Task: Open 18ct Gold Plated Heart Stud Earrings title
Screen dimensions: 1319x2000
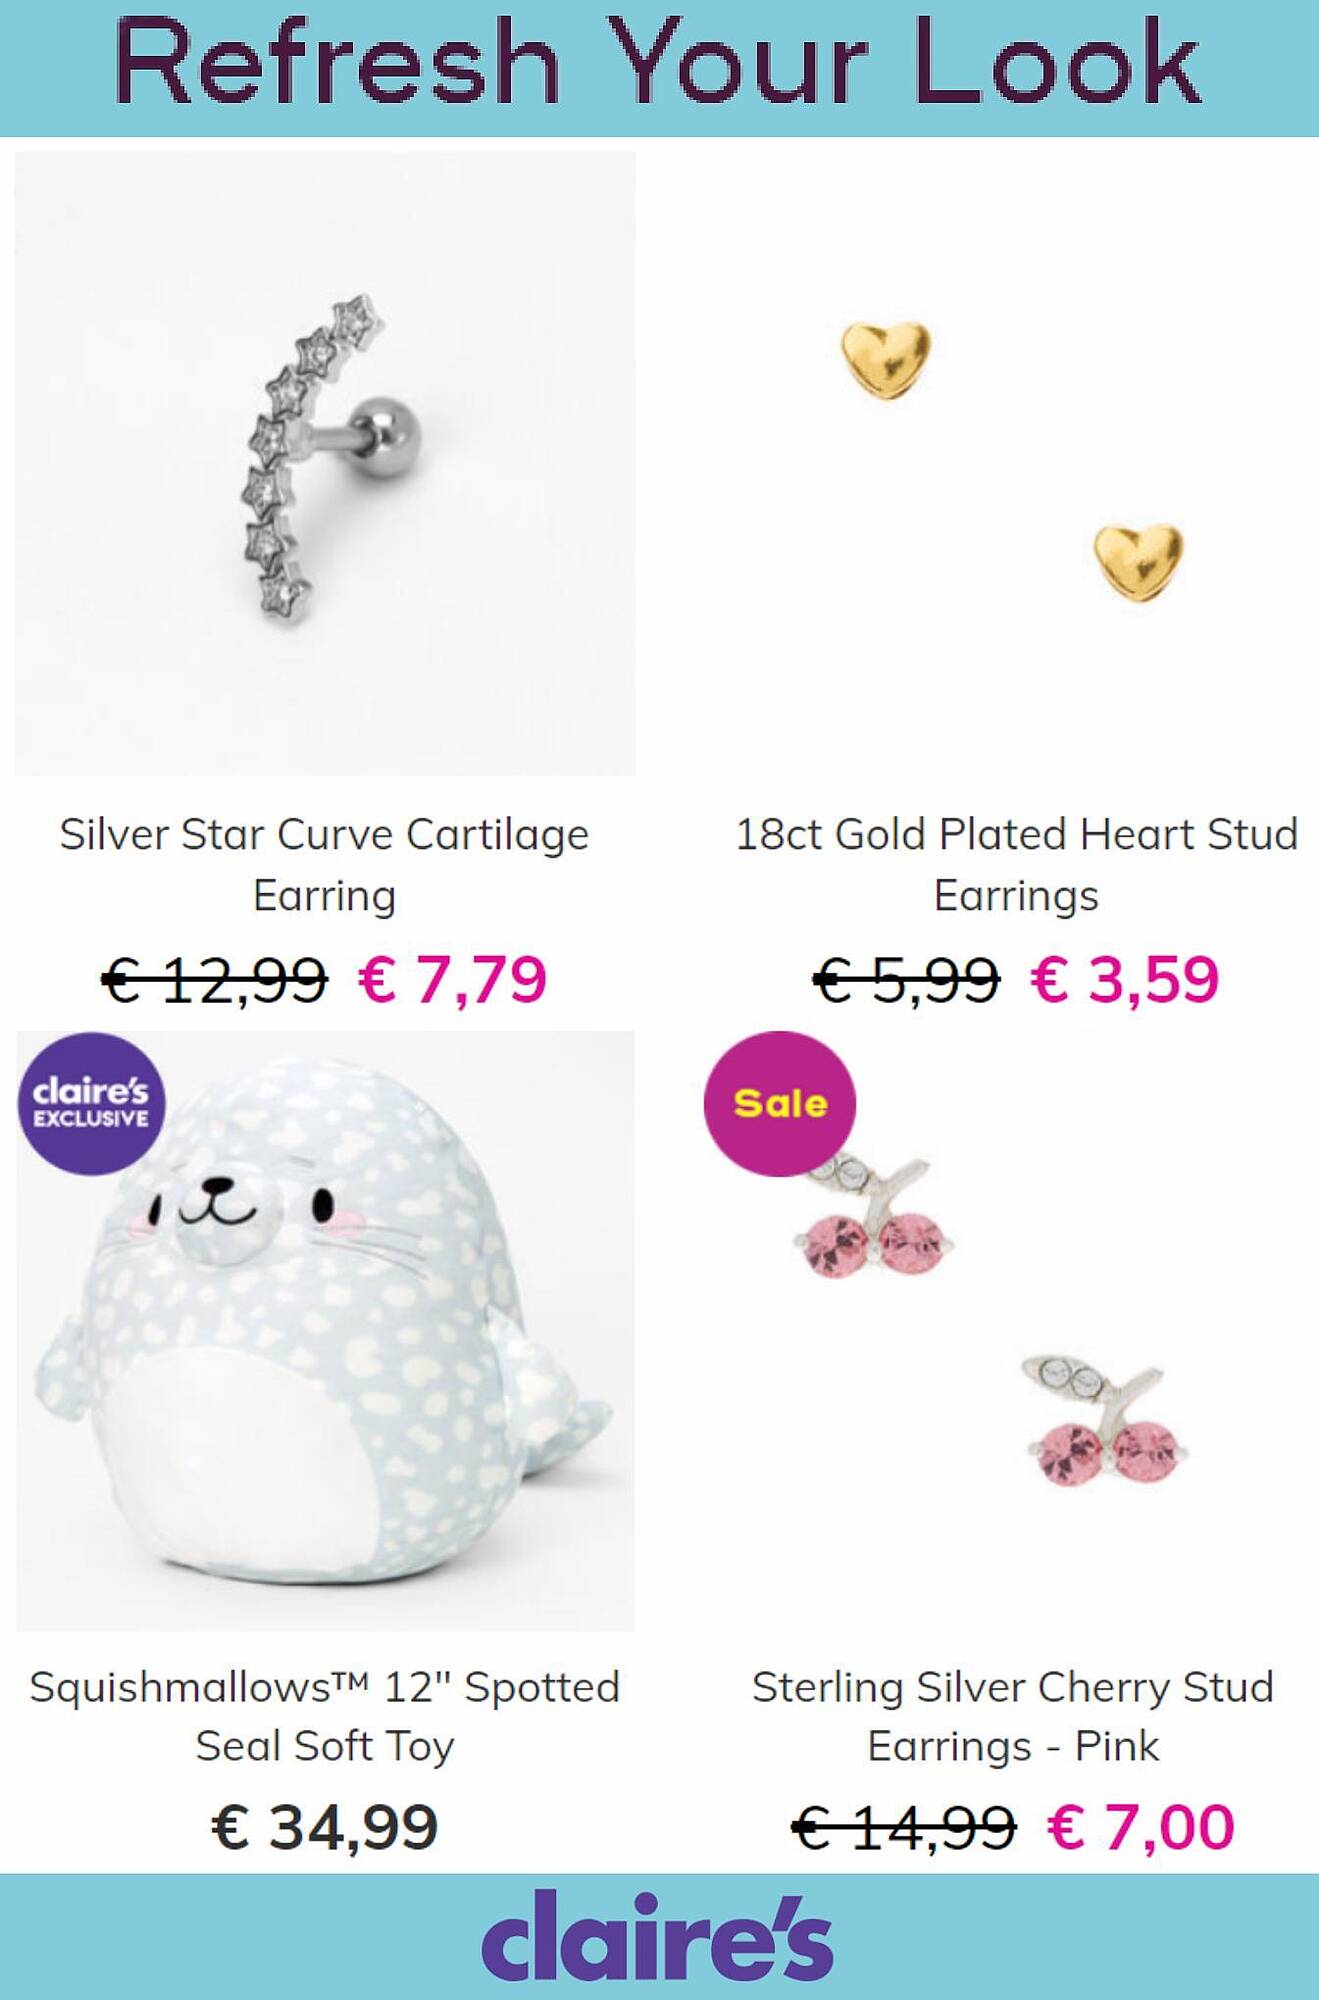Action: pyautogui.click(x=1016, y=864)
